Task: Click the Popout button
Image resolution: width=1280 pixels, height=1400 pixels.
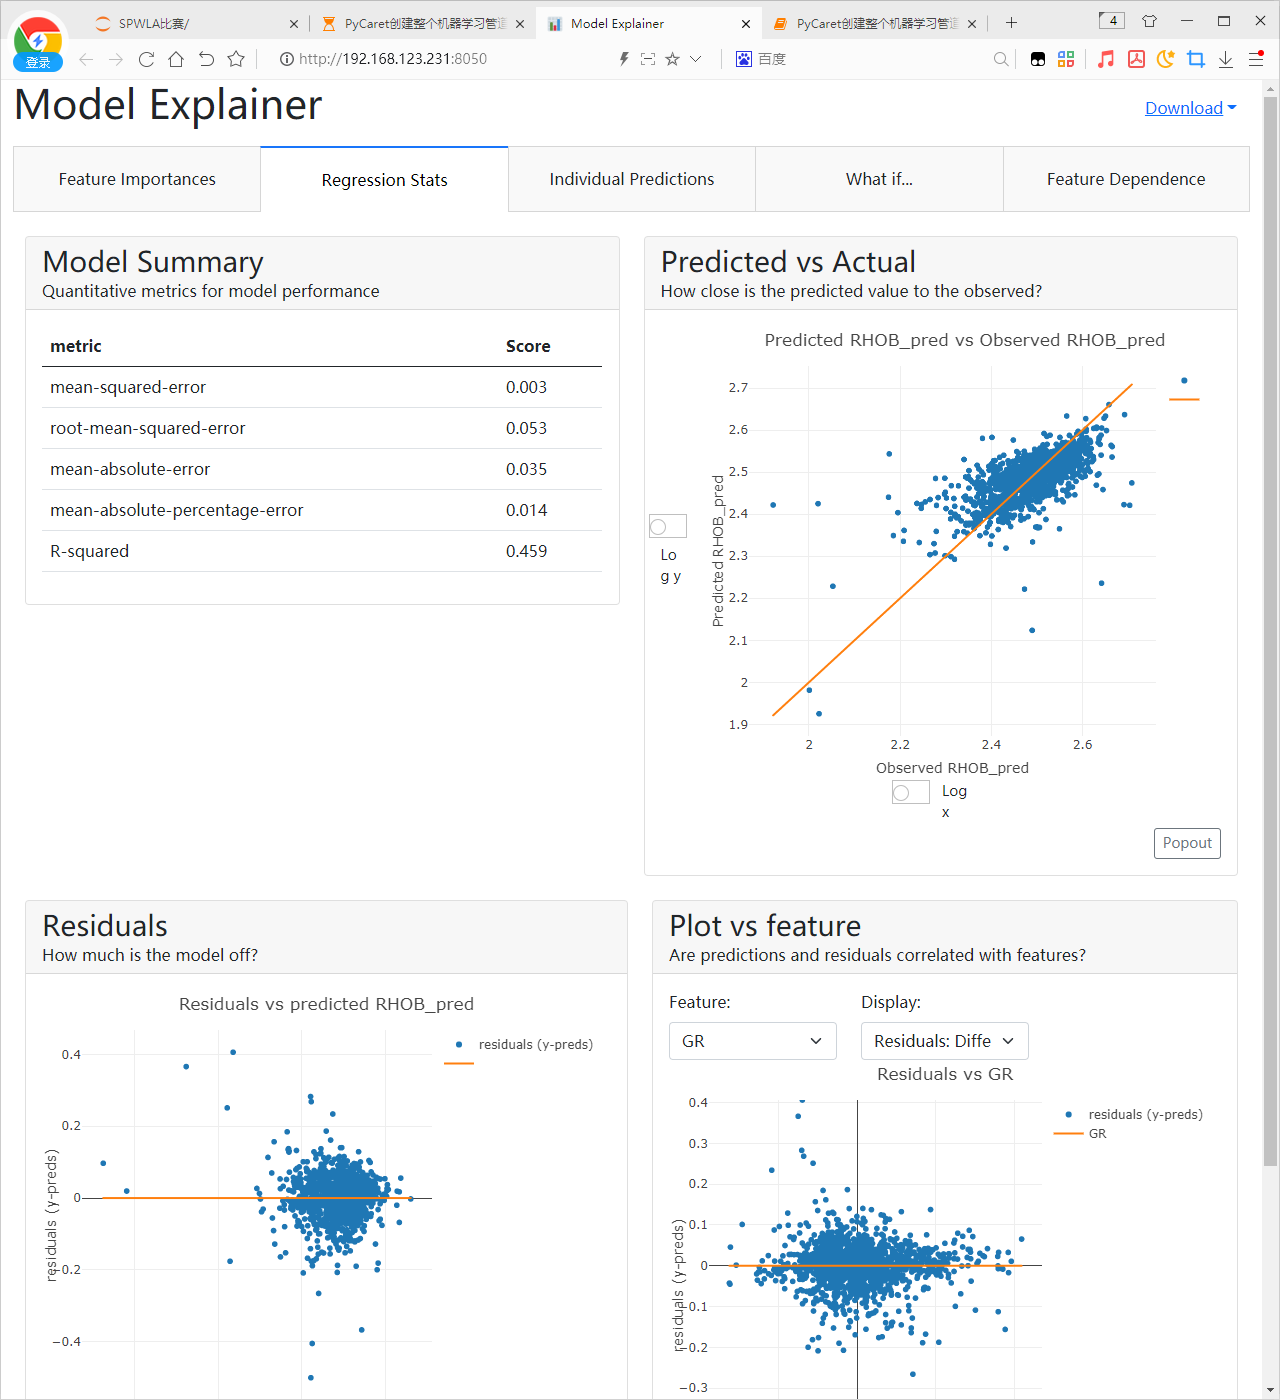Action: click(x=1187, y=843)
